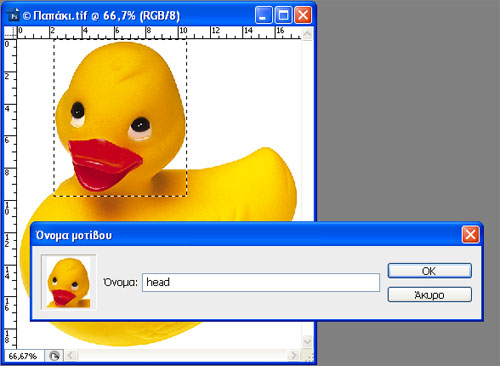Click the vertical ruler beside the canvas

(10, 193)
